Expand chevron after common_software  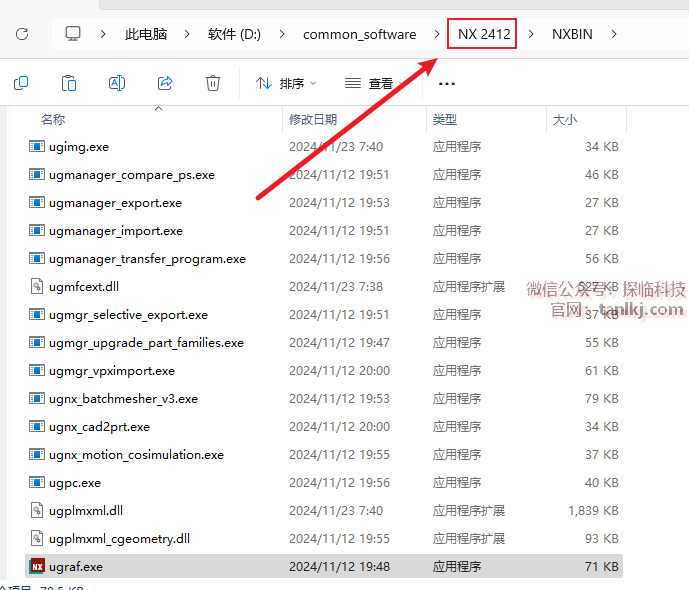[x=437, y=34]
